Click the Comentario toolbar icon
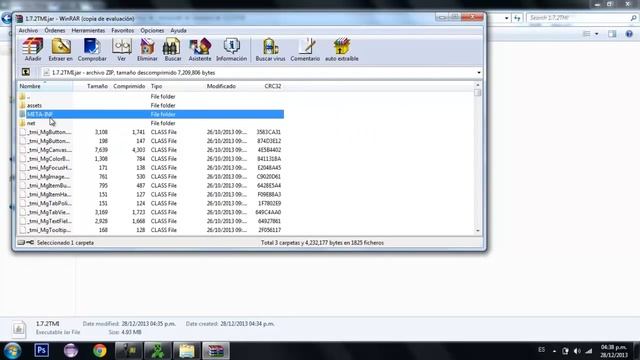Screen dimensions: 640x360 pyautogui.click(x=305, y=49)
